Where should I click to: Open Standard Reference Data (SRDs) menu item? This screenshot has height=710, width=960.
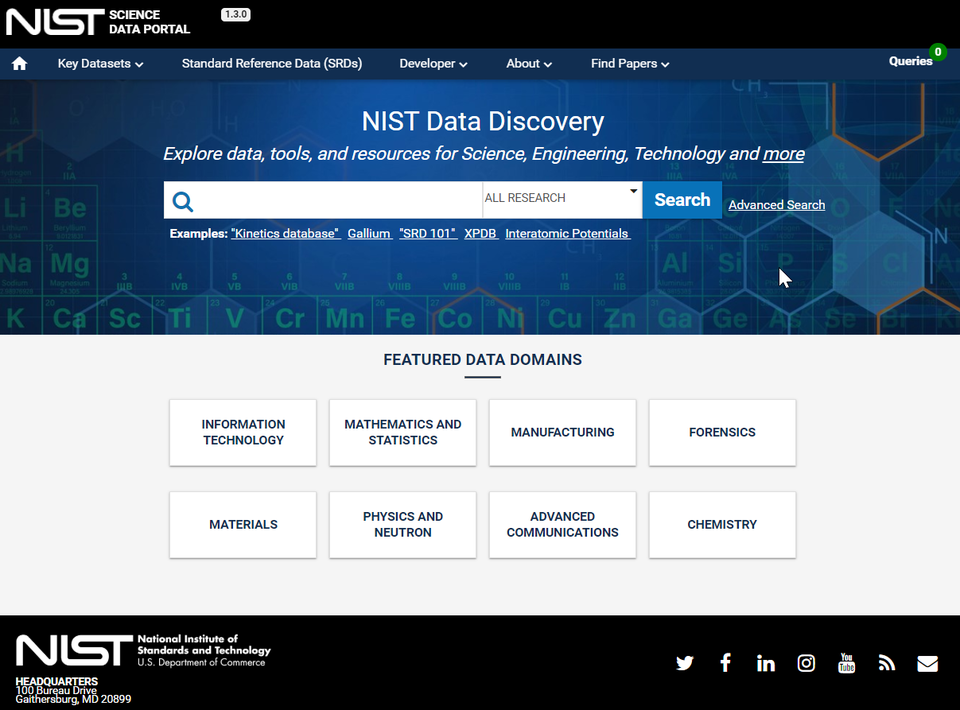(271, 64)
